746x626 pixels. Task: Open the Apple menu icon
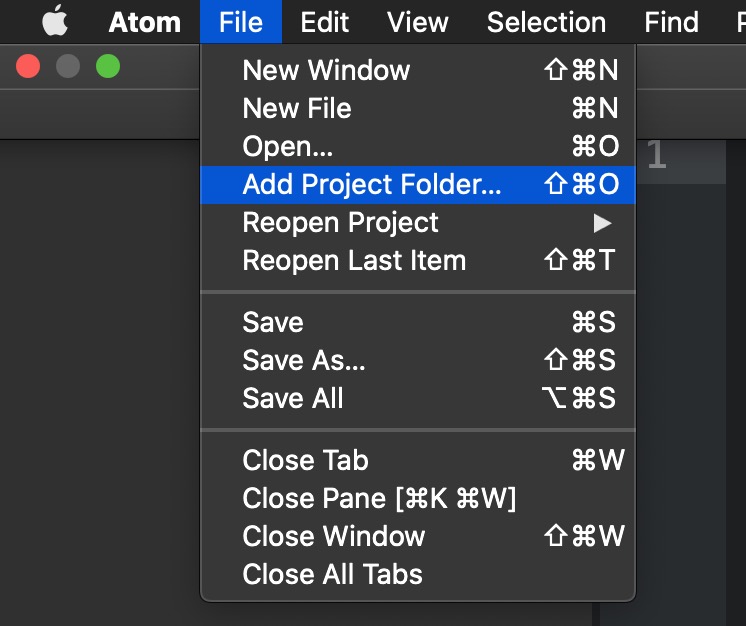(55, 22)
